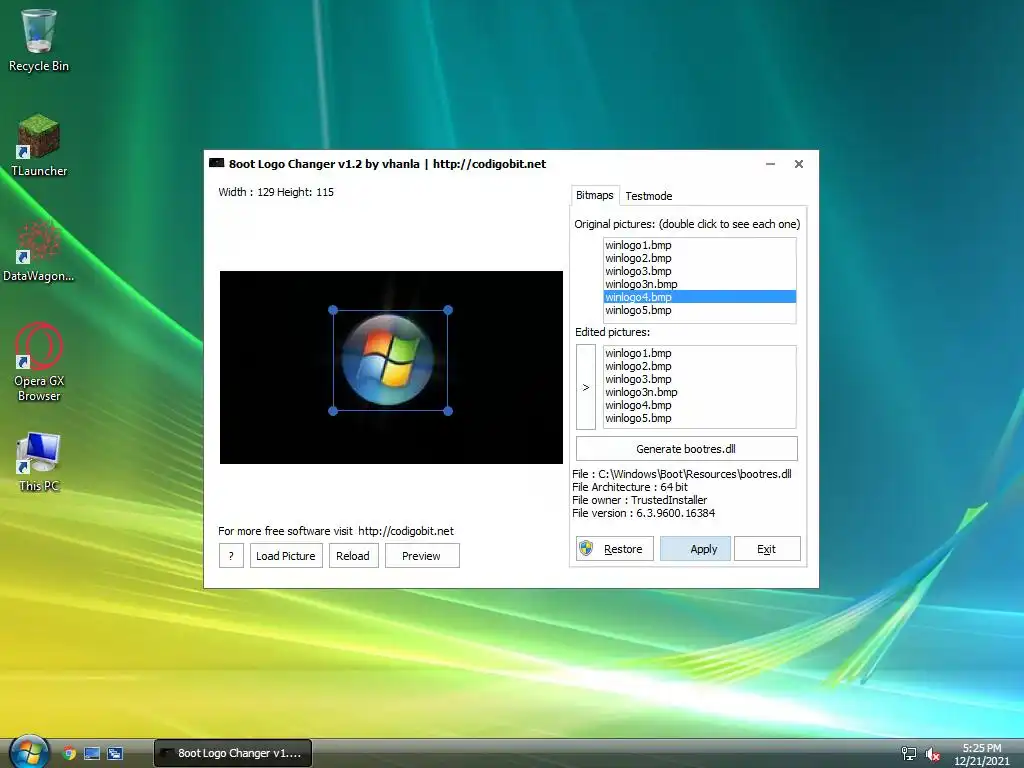Switch to the Testmode tab
Image resolution: width=1024 pixels, height=768 pixels.
648,196
